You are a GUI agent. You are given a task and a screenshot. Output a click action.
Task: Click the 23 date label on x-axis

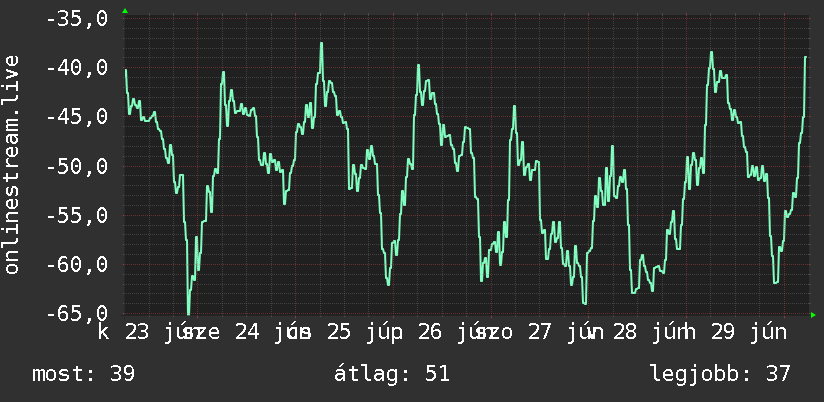tap(137, 333)
